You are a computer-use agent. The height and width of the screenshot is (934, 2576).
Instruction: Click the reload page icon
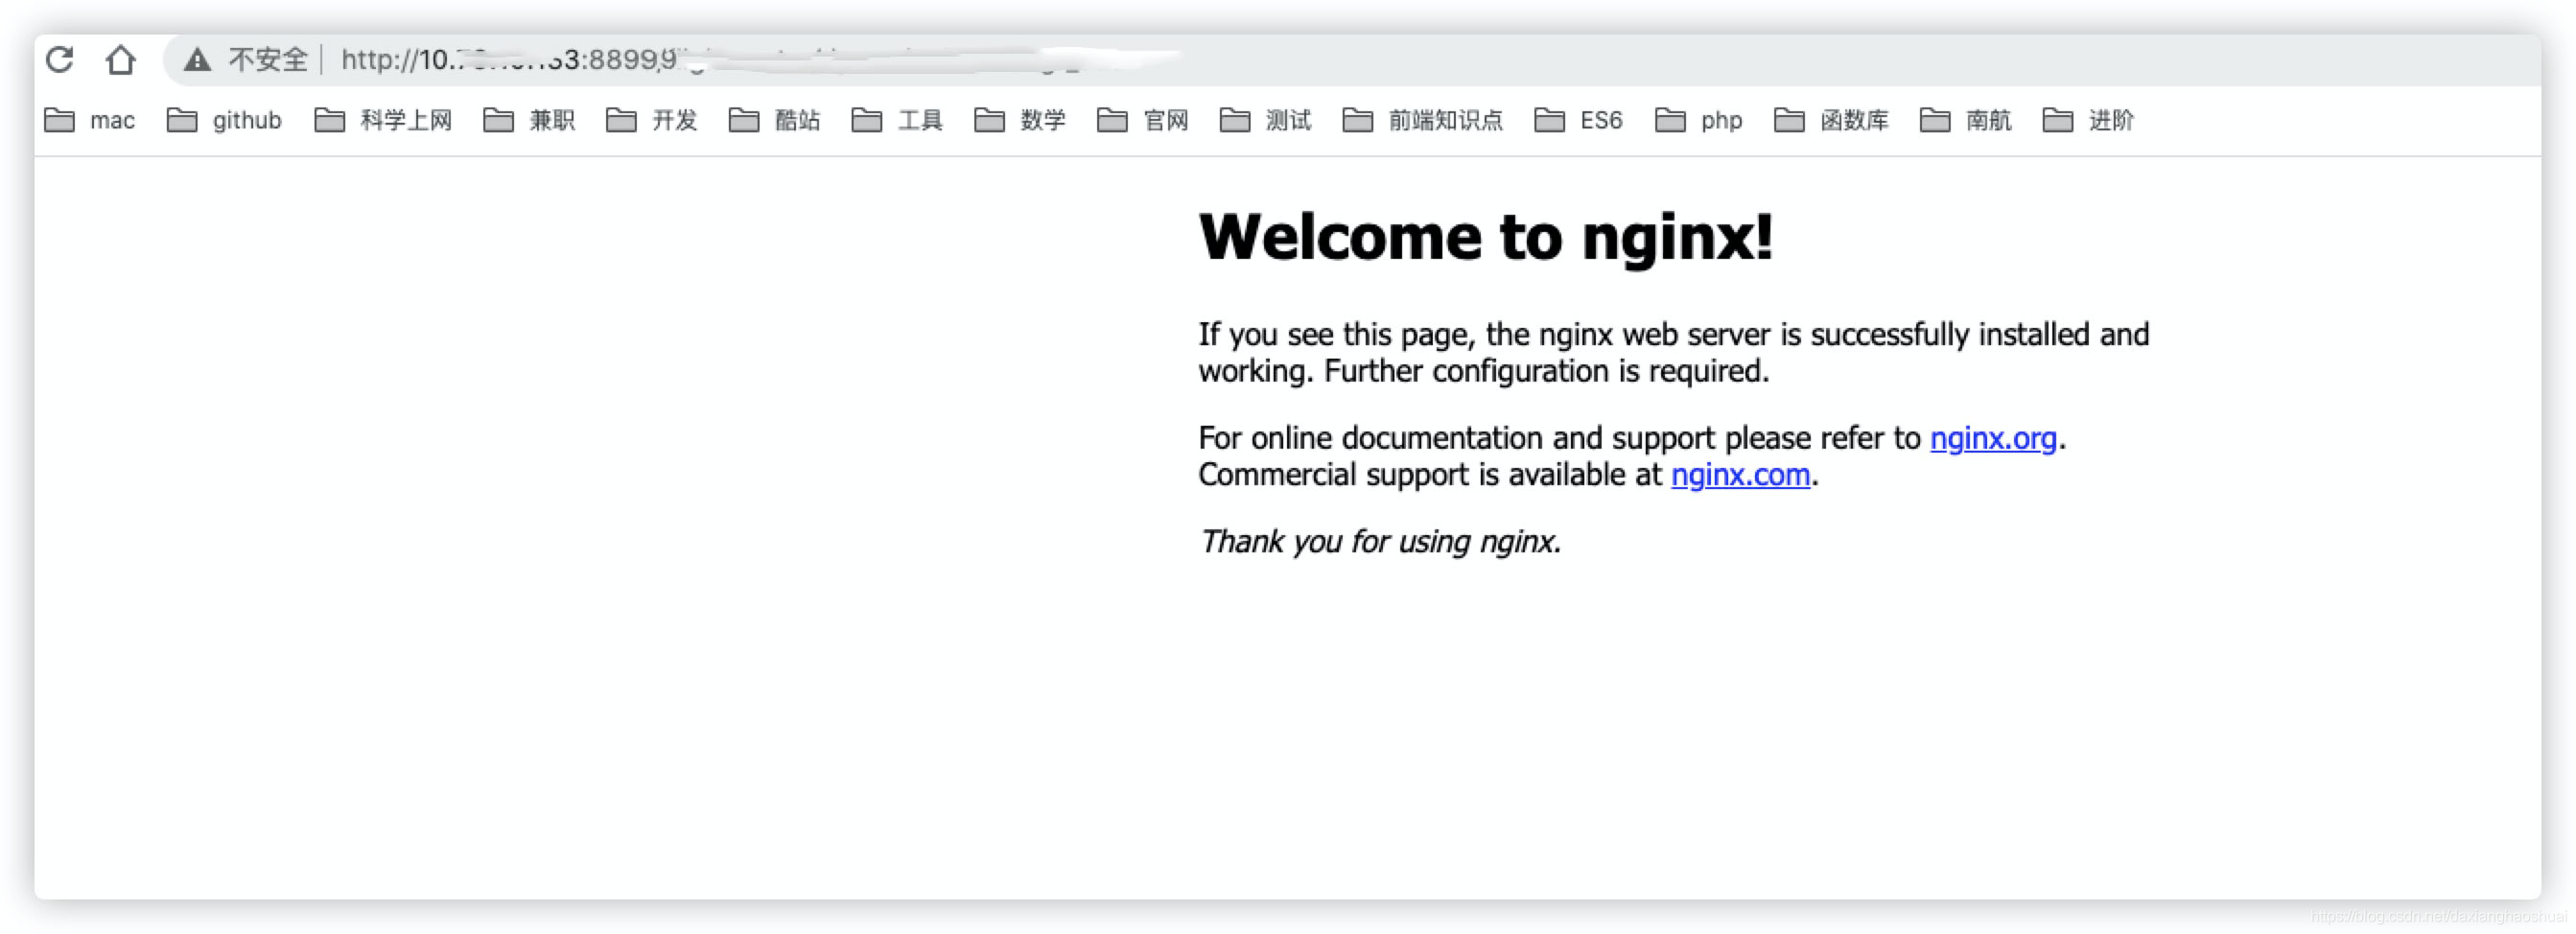[x=60, y=60]
